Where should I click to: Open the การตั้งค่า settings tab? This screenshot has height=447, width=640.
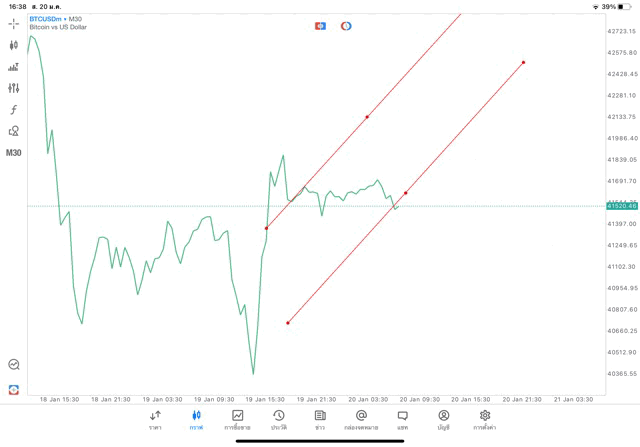(485, 420)
